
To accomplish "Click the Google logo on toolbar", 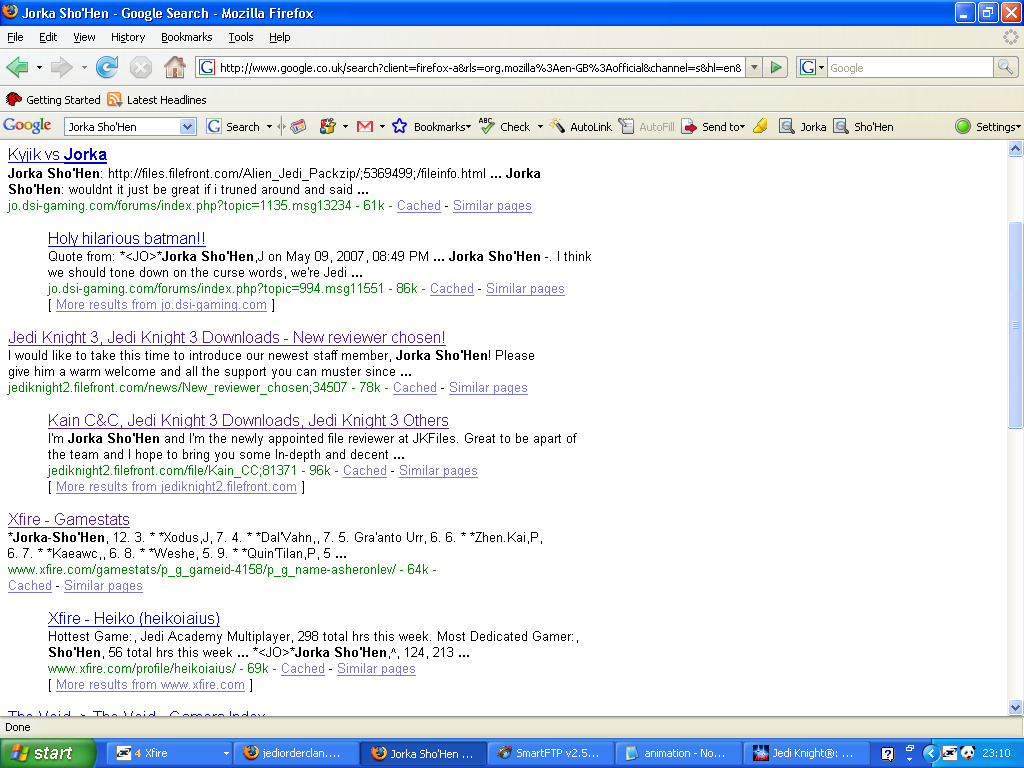I will (27, 125).
